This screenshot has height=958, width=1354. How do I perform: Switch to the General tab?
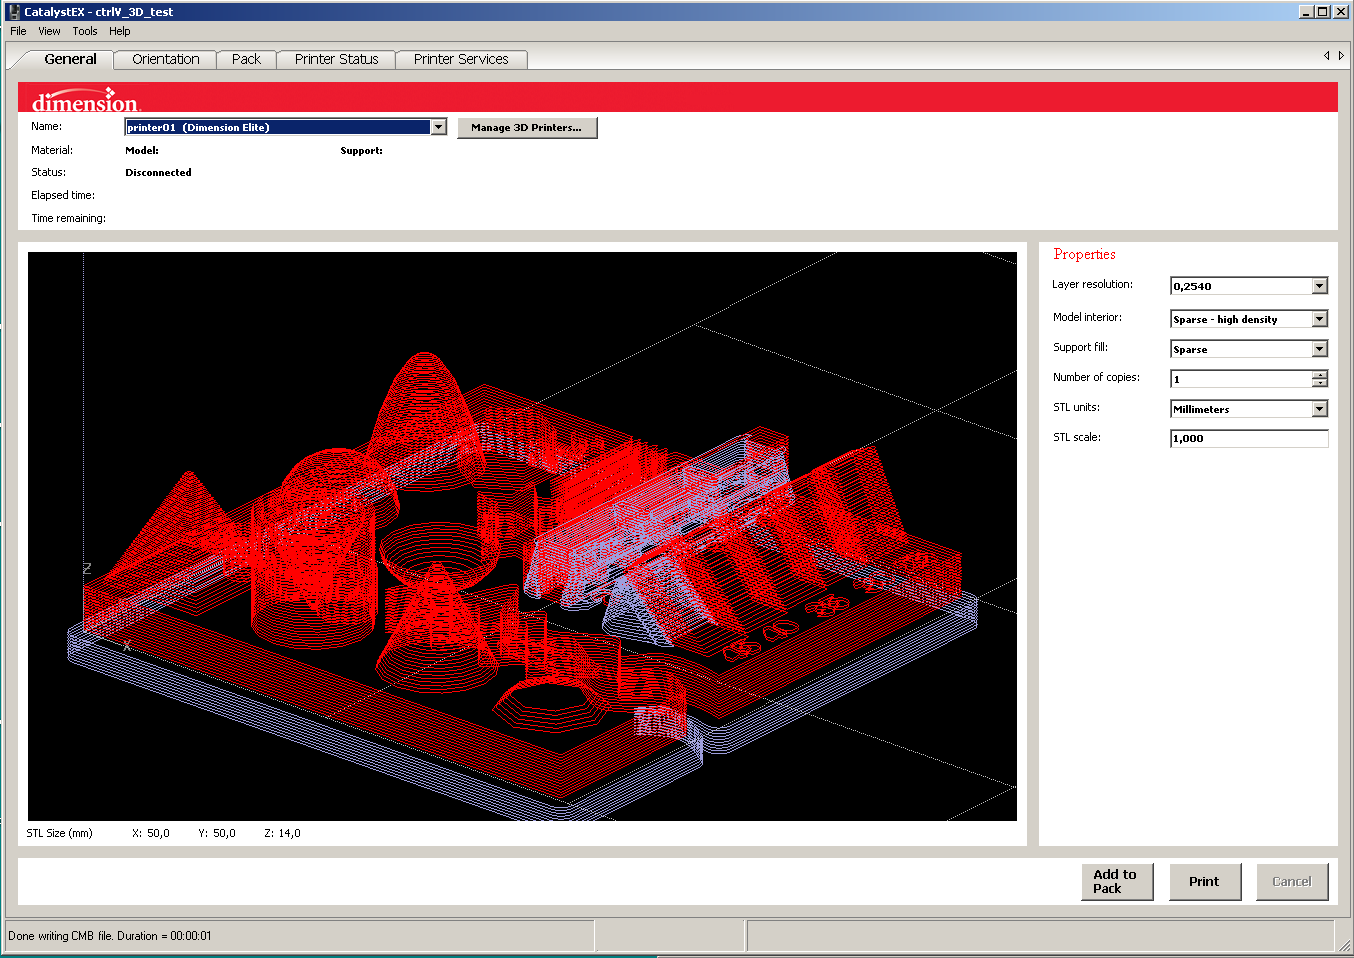(x=70, y=59)
